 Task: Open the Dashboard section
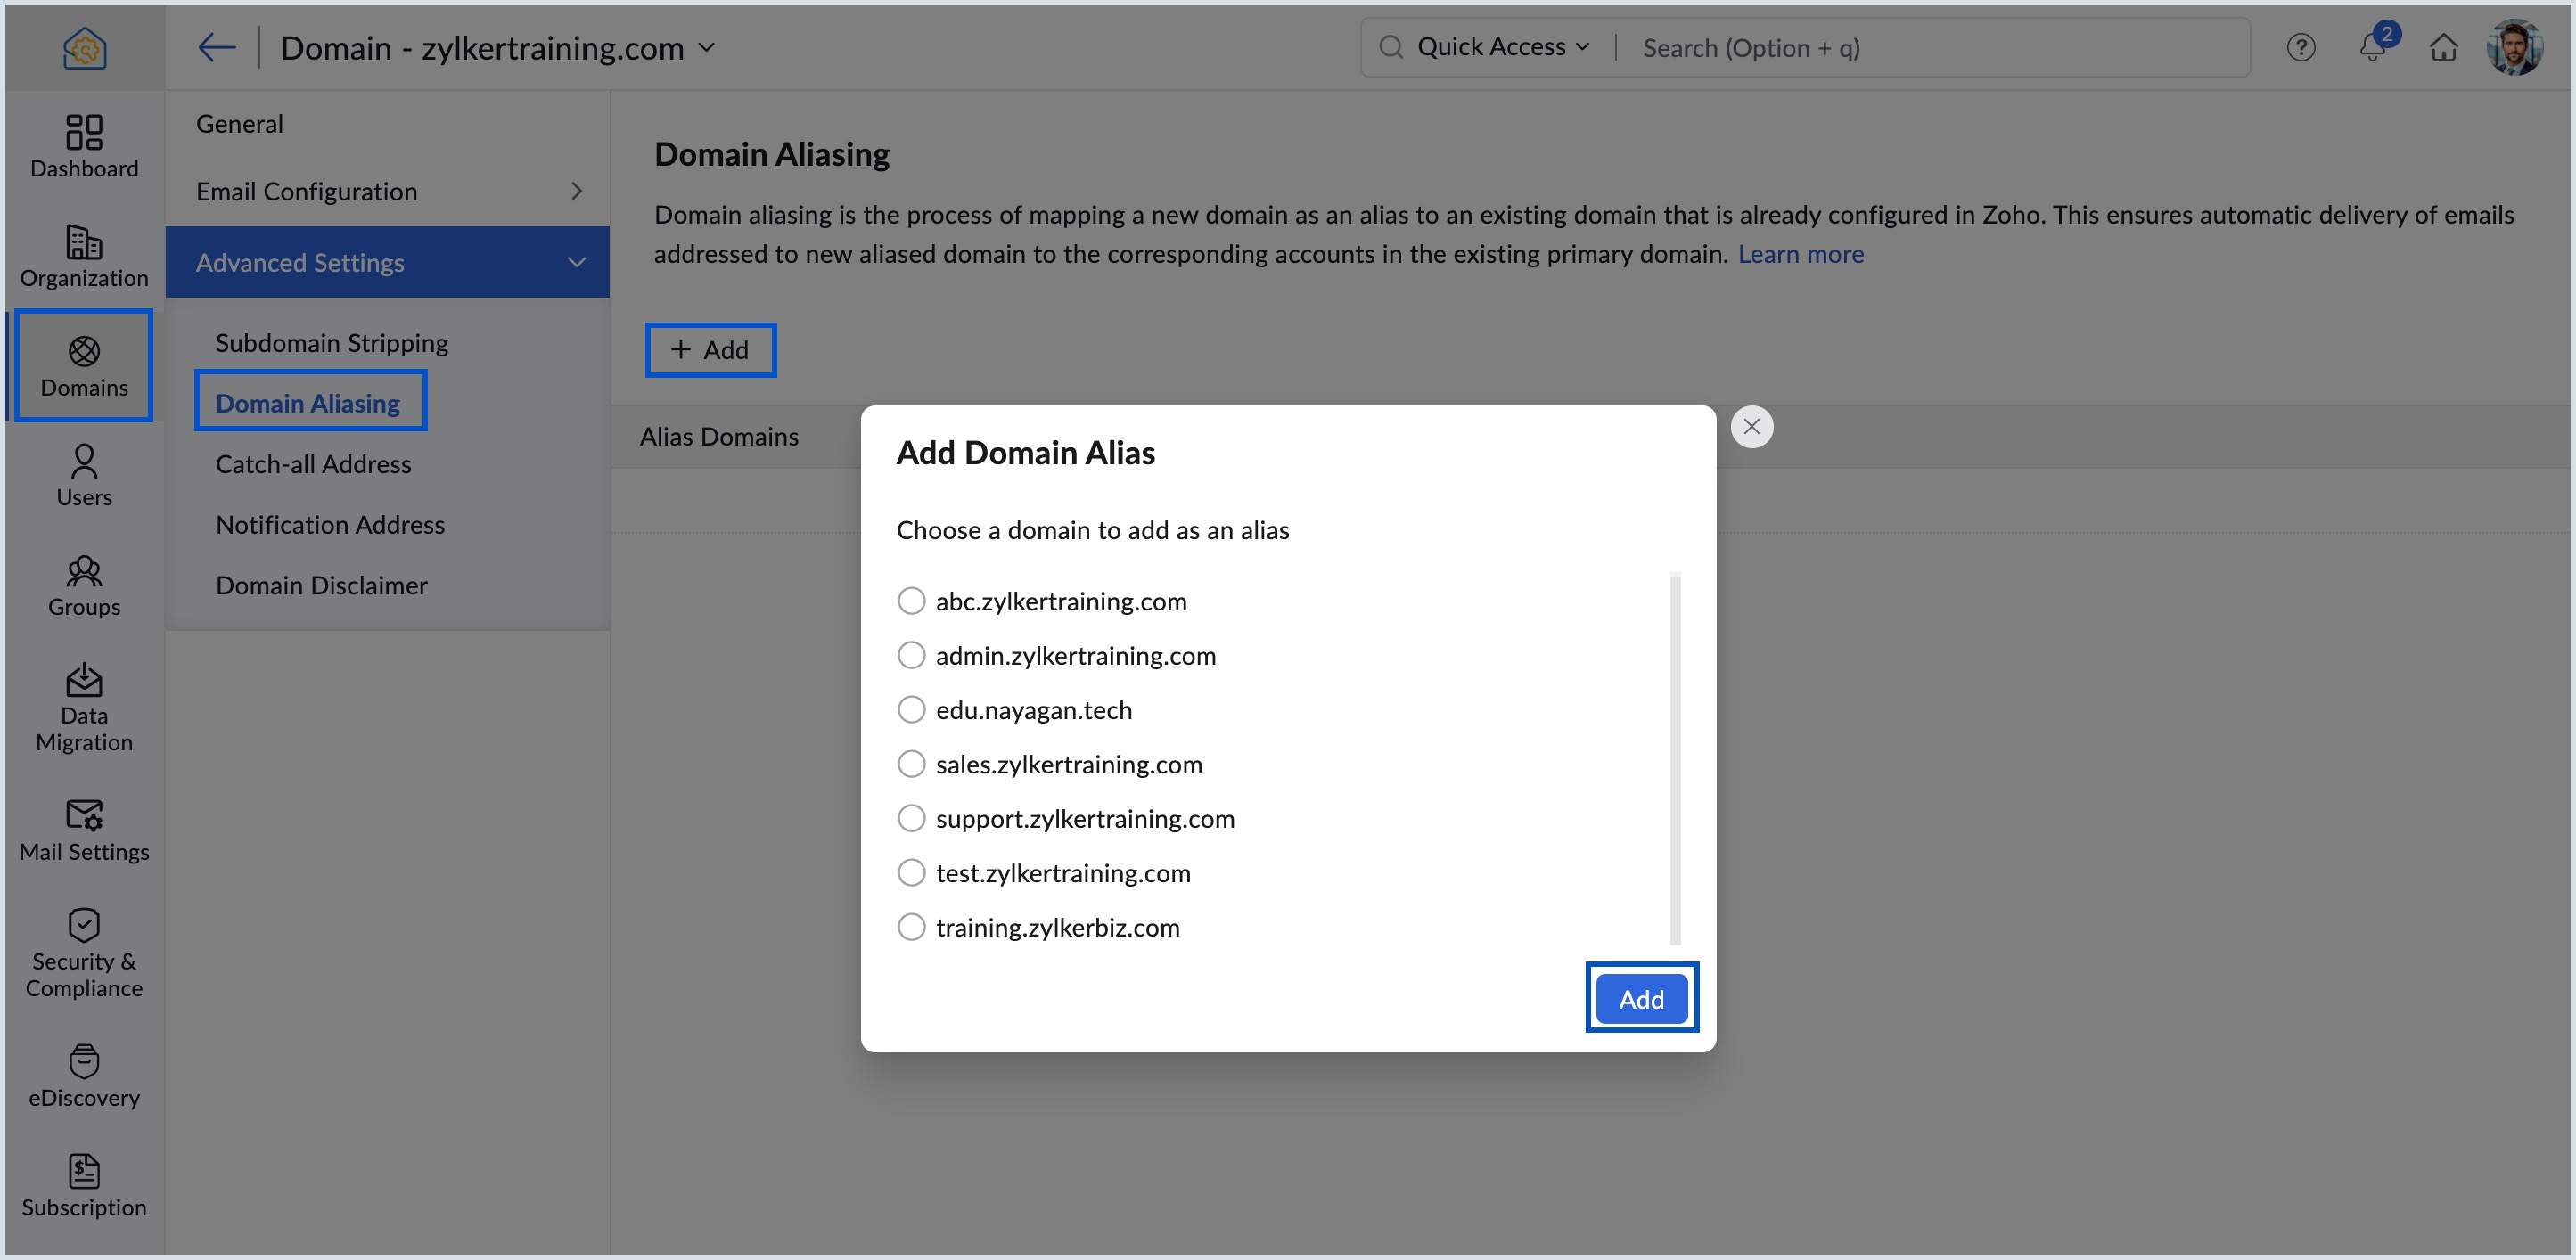[x=84, y=145]
